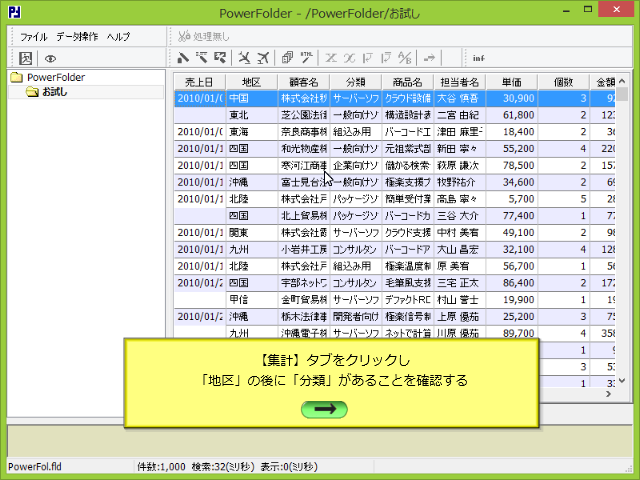This screenshot has width=640, height=480.
Task: Click the staff cell 新田 寧々
Action: tap(460, 149)
